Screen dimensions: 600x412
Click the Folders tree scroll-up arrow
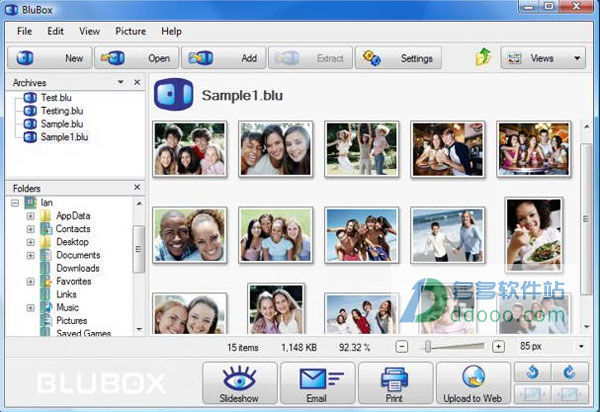139,204
